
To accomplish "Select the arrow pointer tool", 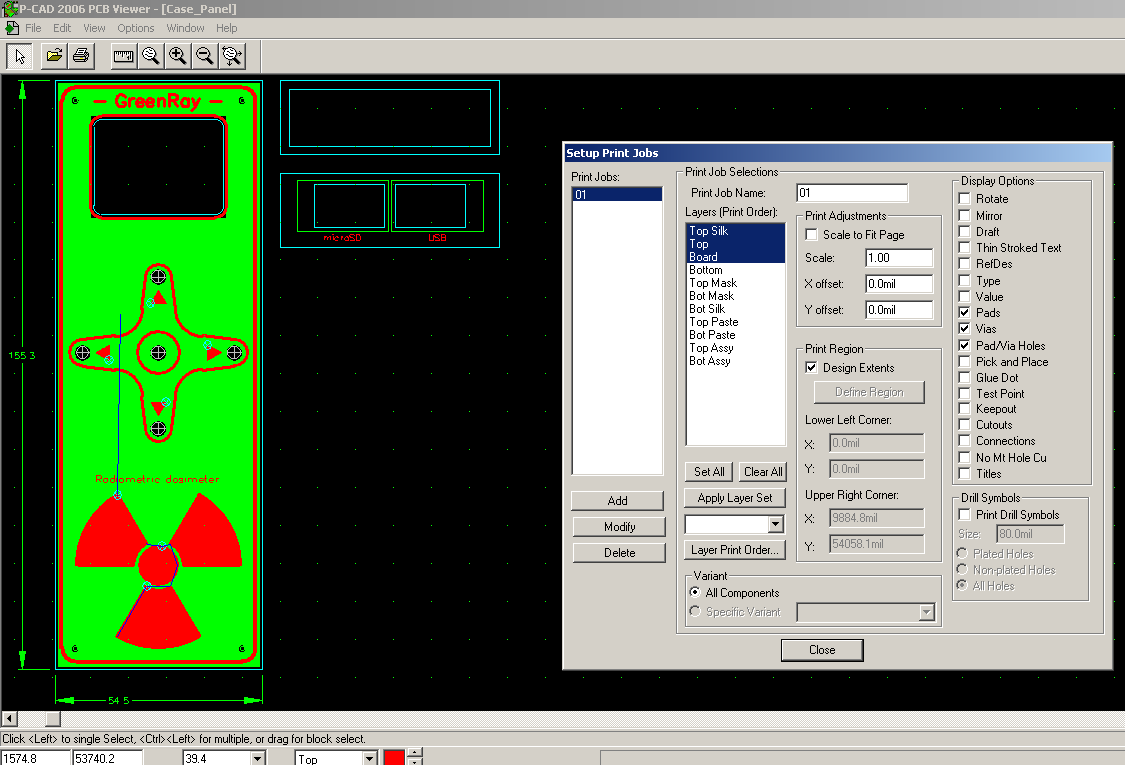I will tap(19, 56).
